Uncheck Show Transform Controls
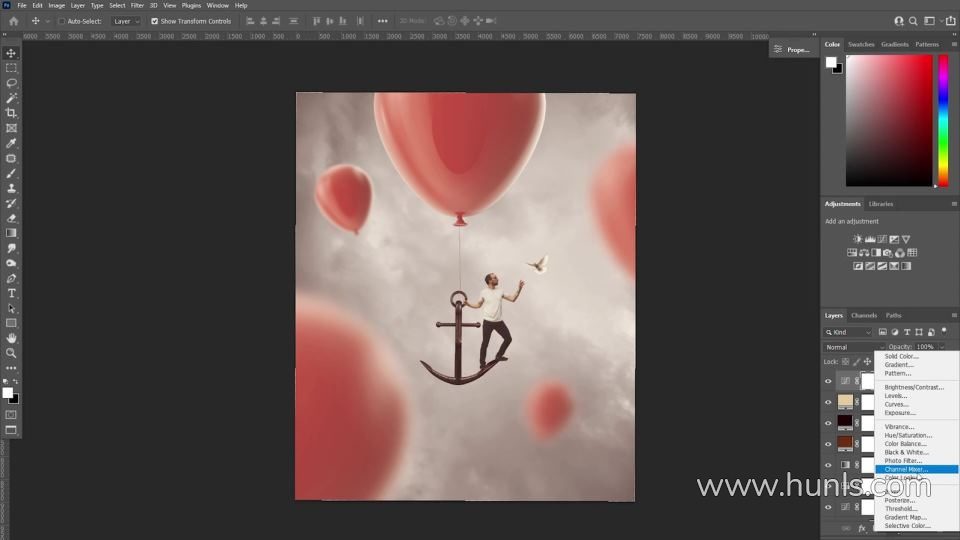960x540 pixels. click(x=154, y=21)
